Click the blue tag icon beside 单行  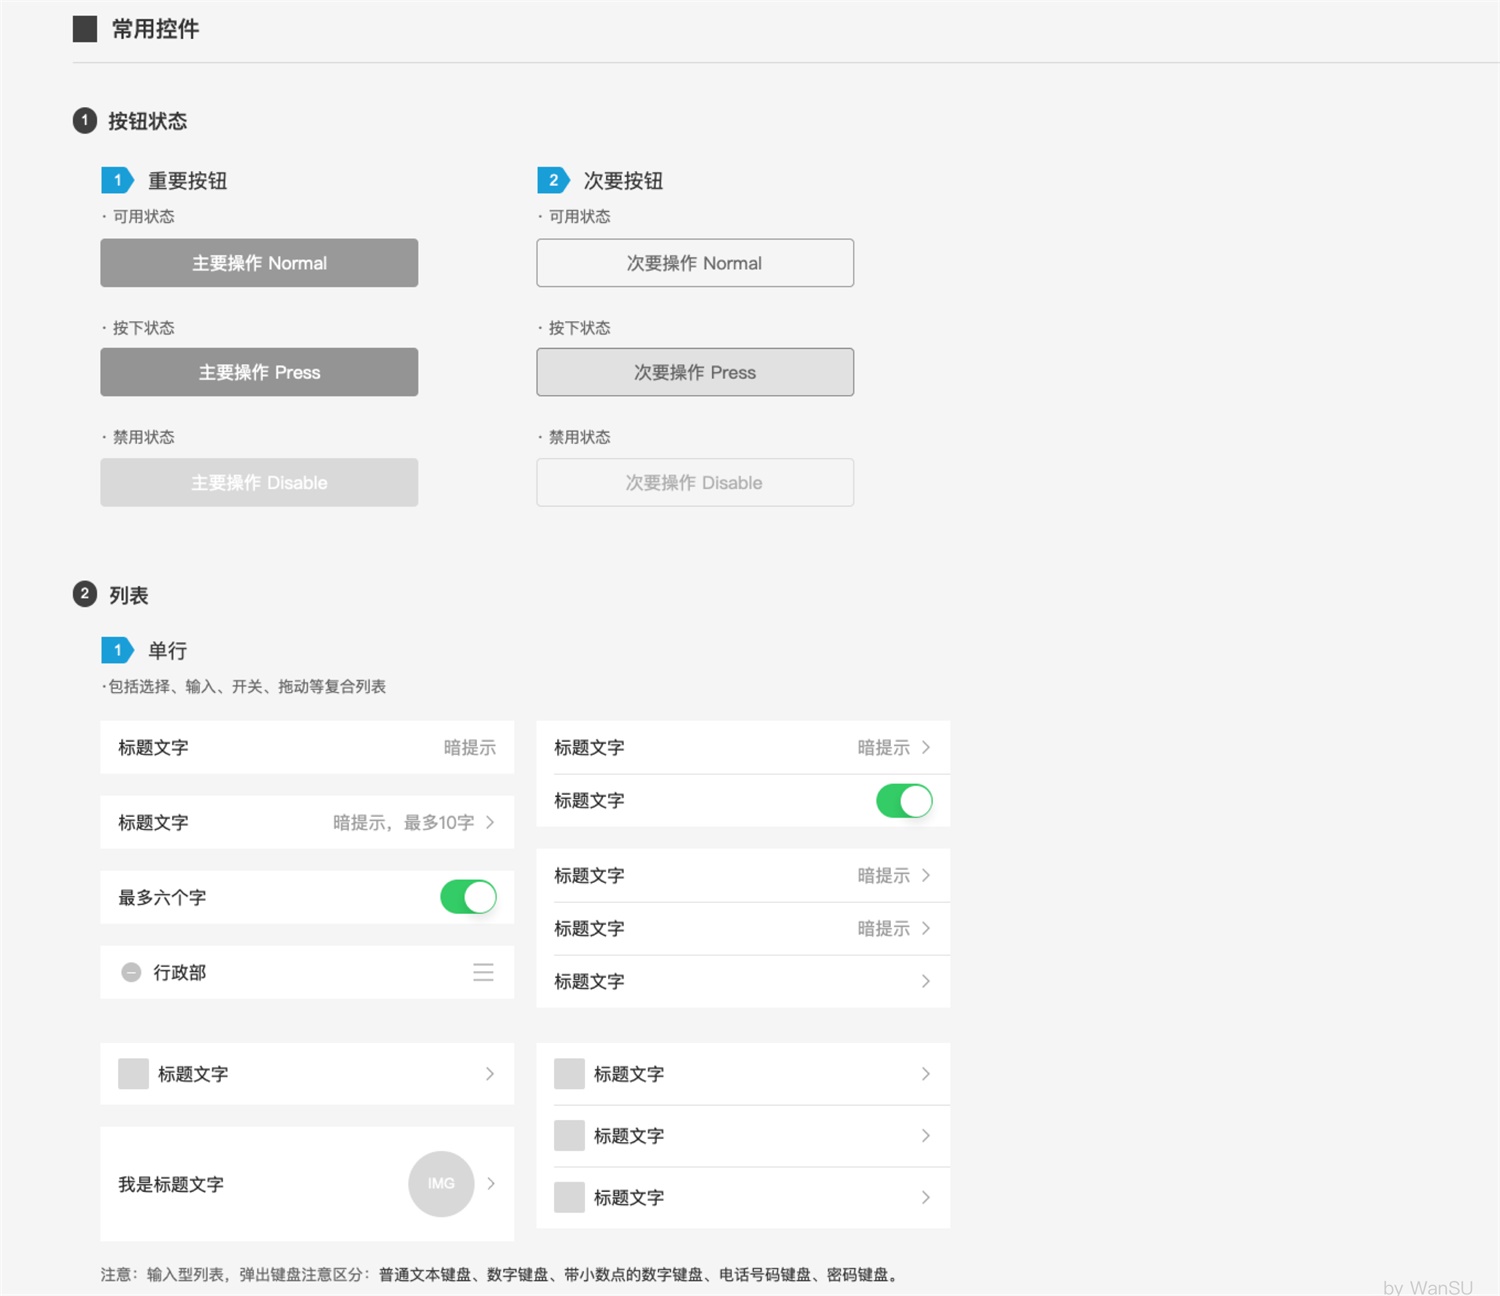point(117,650)
